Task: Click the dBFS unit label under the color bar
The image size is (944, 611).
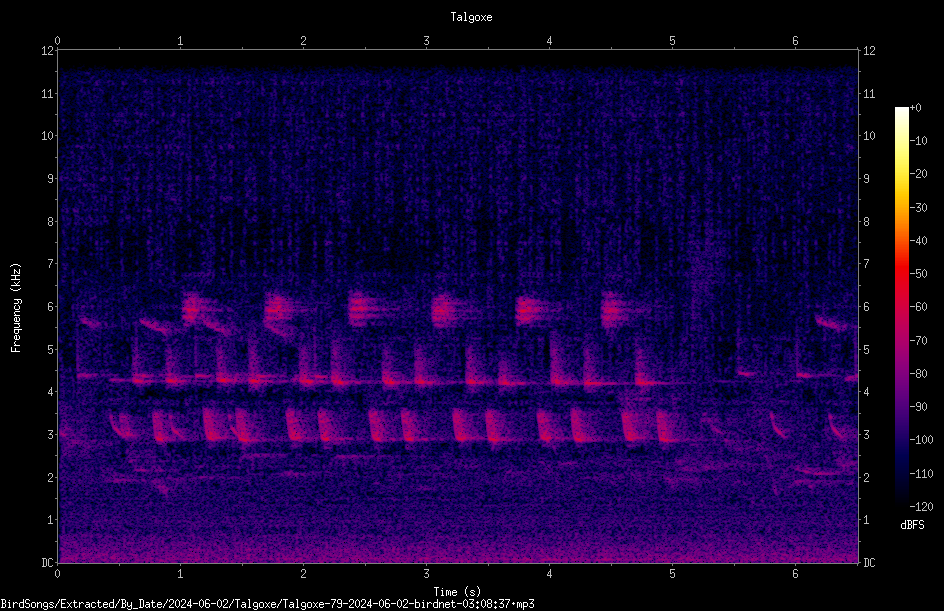Action: tap(912, 525)
